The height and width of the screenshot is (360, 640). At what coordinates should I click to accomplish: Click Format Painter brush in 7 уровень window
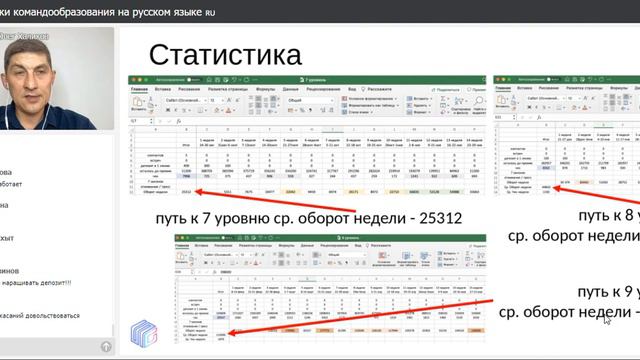pyautogui.click(x=151, y=111)
